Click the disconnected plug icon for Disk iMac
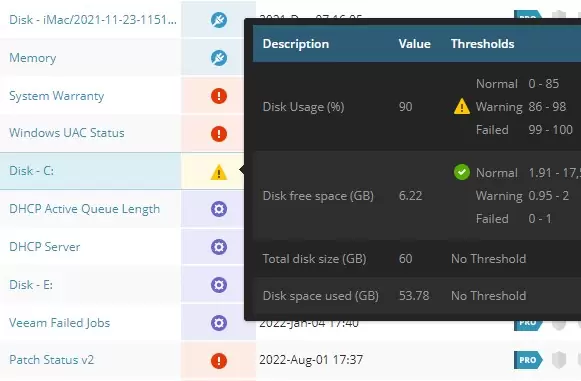Screen dimensions: 581x381 tap(219, 20)
